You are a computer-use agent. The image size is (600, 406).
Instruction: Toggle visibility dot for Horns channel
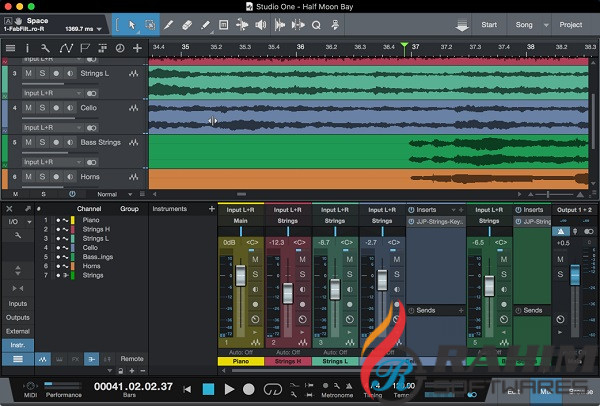(x=58, y=266)
